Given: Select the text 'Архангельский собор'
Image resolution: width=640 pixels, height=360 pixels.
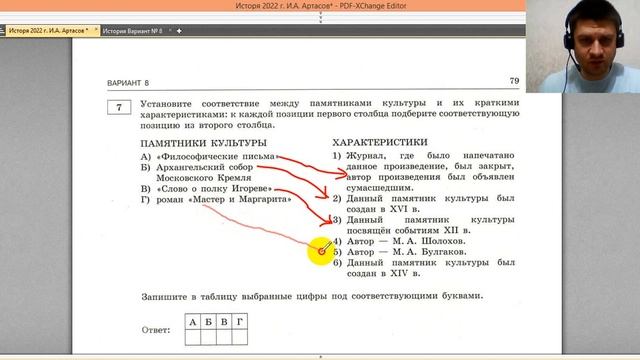Looking at the screenshot, I should click(204, 167).
